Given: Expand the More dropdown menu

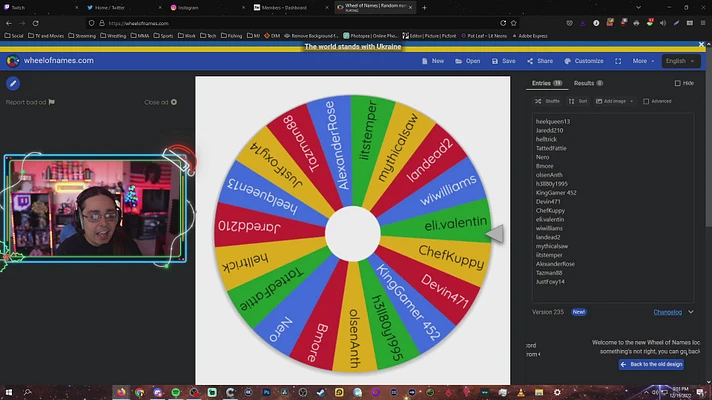Looking at the screenshot, I should [x=643, y=61].
